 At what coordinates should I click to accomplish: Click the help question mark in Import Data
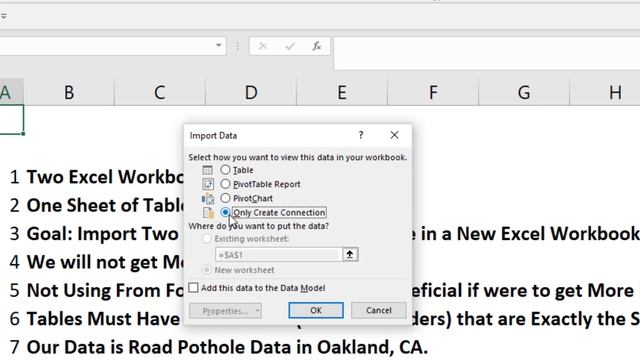pyautogui.click(x=361, y=135)
